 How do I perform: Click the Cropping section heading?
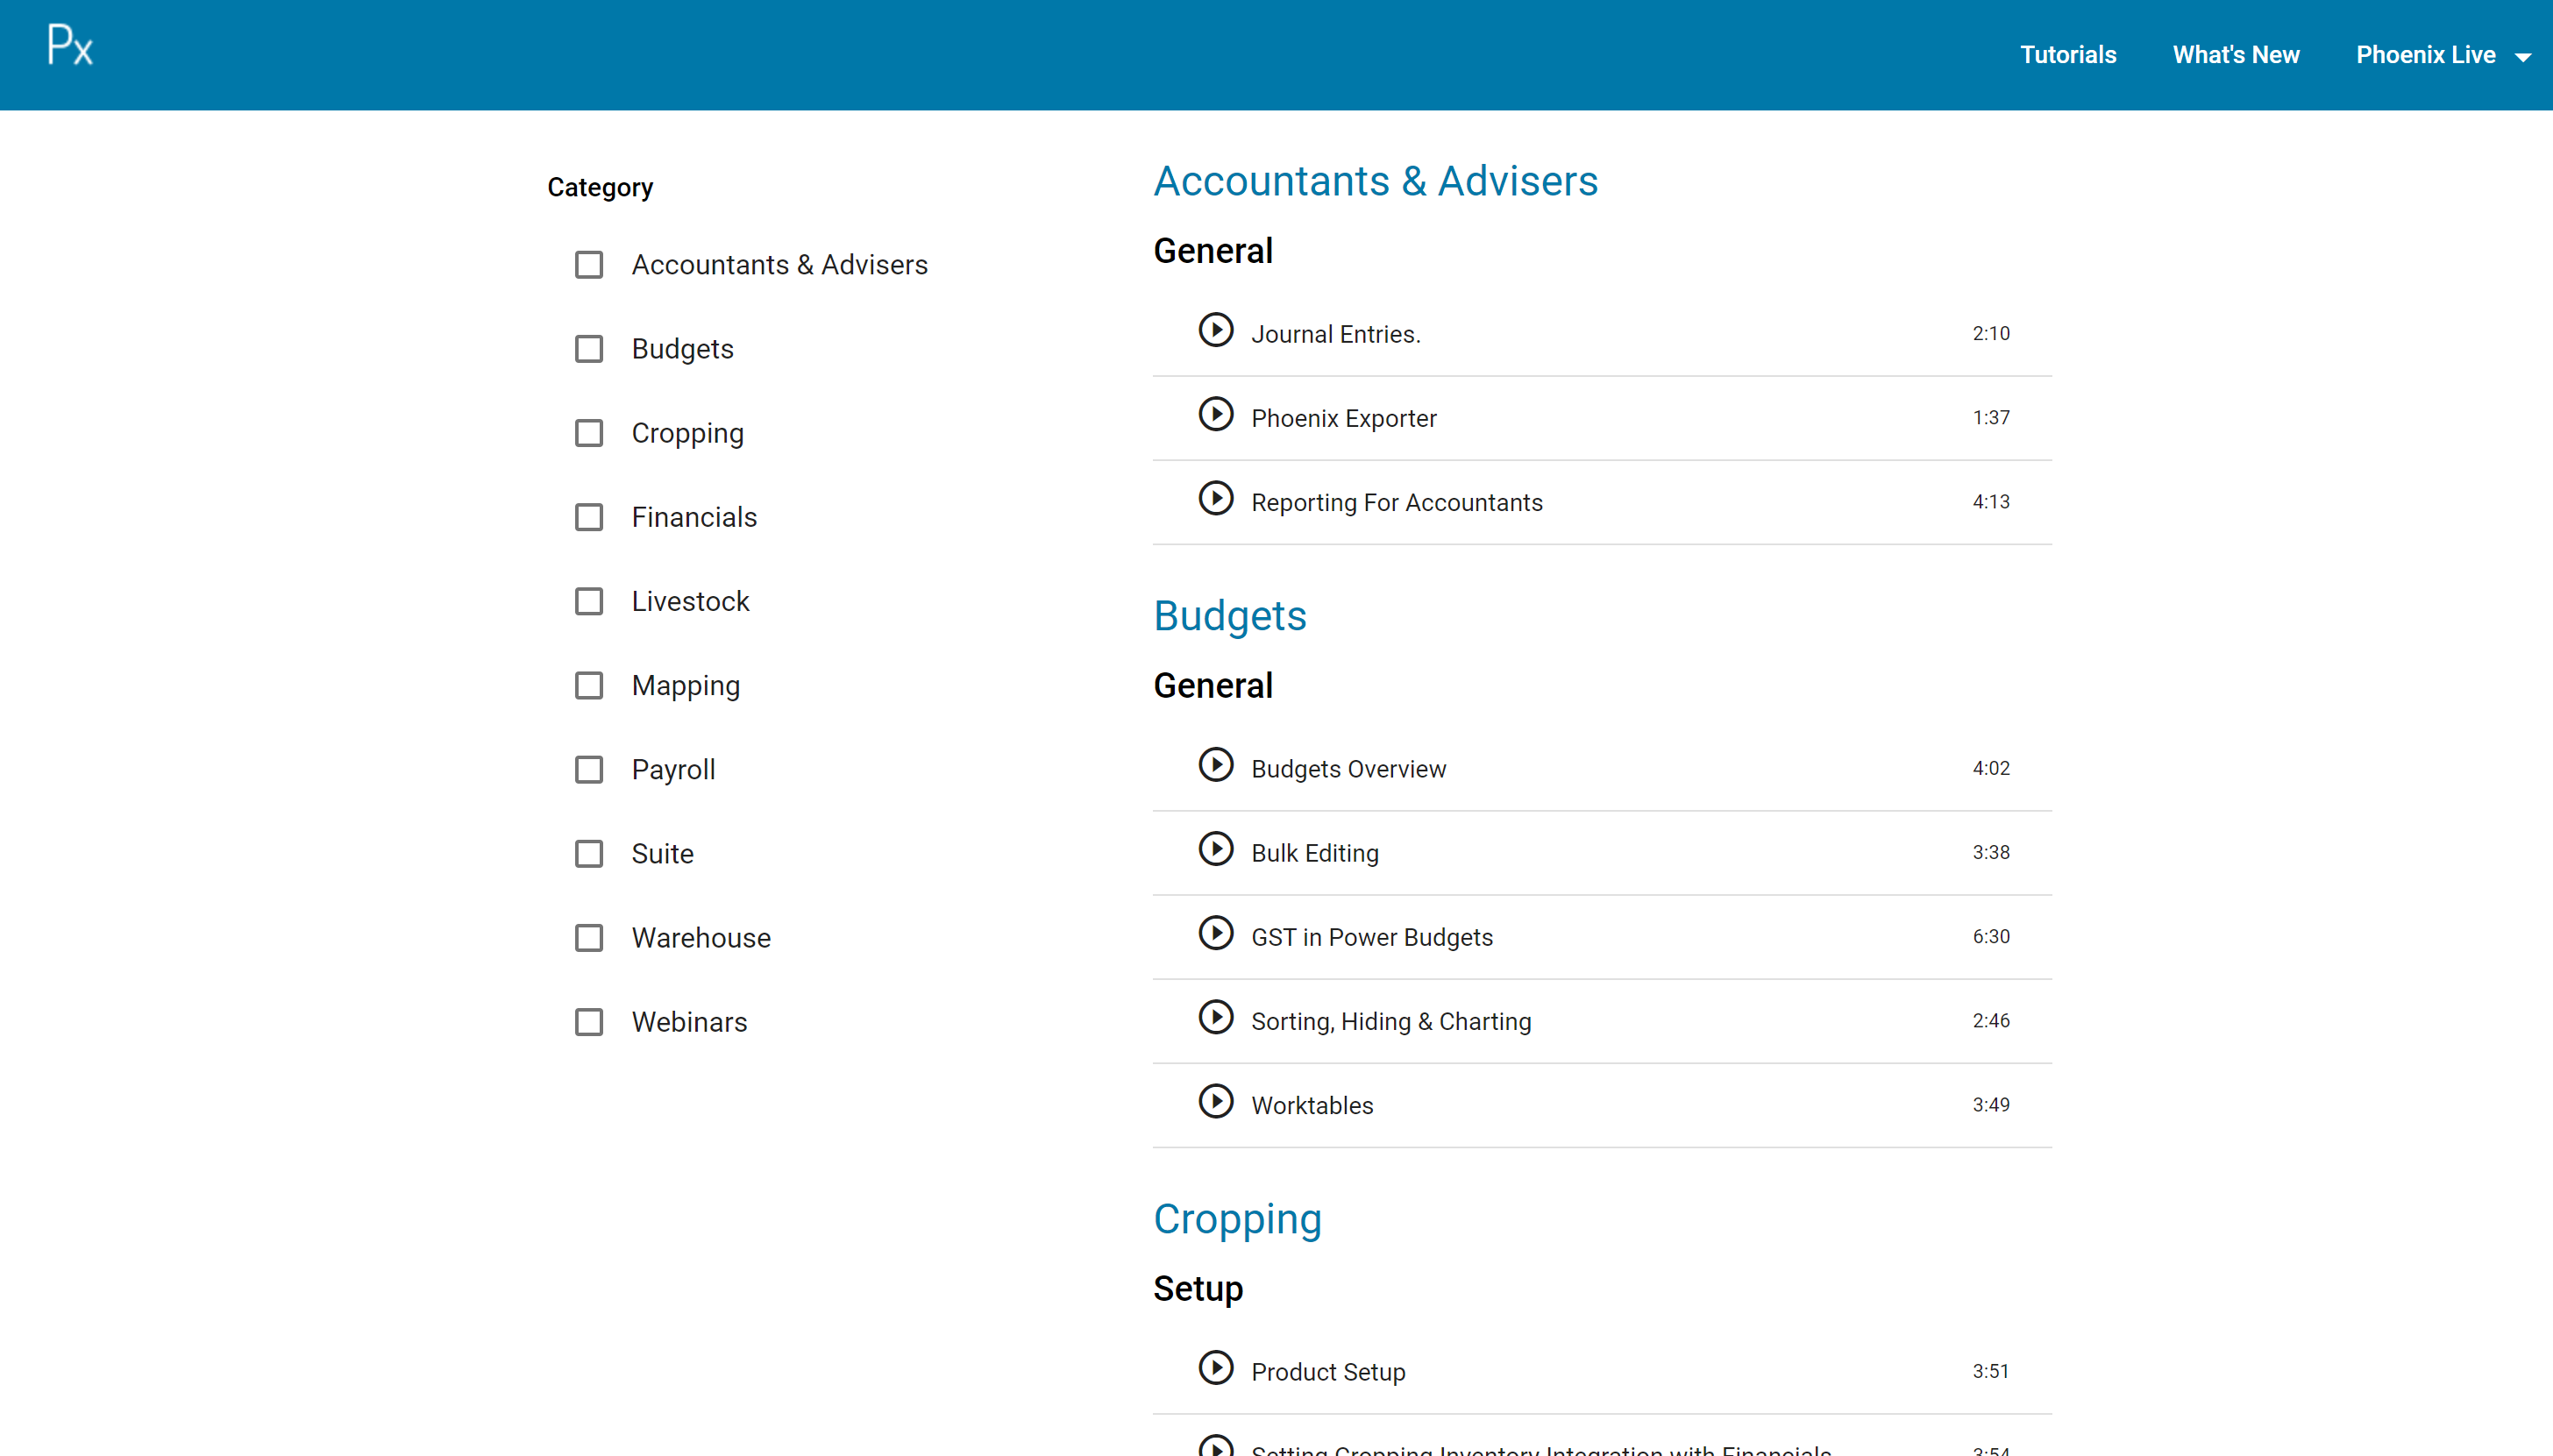[x=1237, y=1219]
